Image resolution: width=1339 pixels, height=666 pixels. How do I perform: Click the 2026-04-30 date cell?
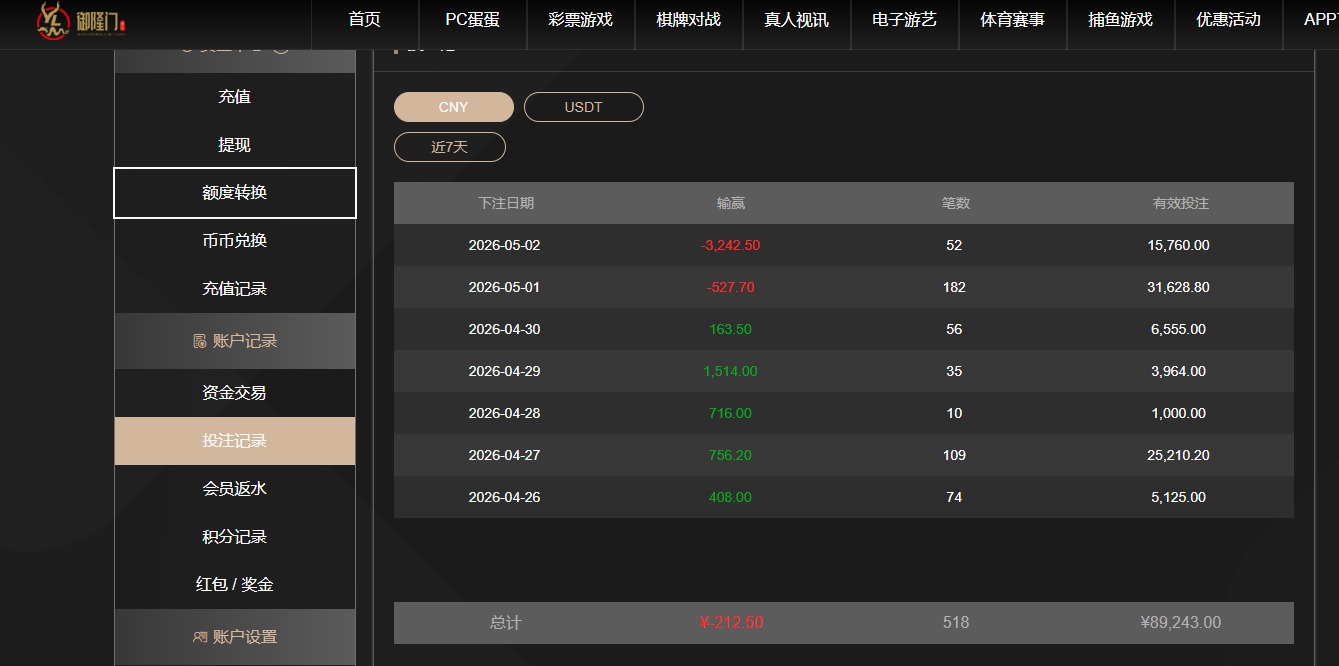point(504,329)
